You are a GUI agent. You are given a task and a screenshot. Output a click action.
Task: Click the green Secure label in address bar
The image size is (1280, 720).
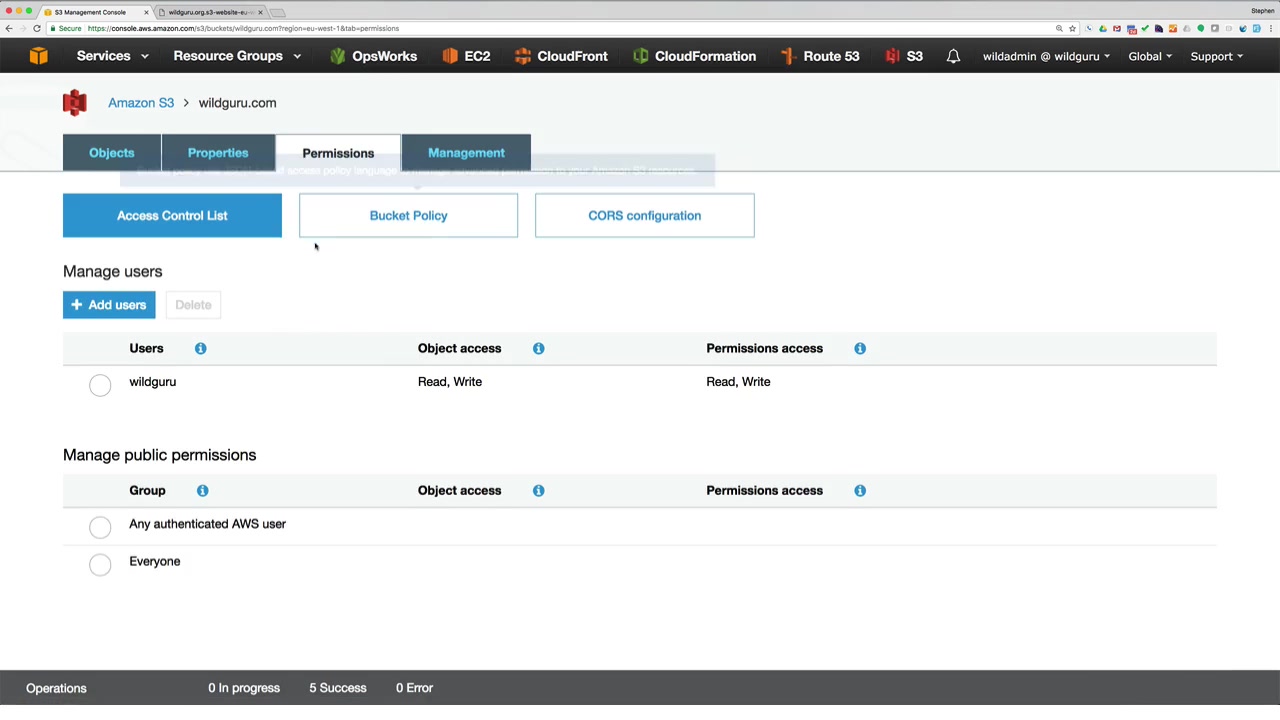click(x=66, y=28)
